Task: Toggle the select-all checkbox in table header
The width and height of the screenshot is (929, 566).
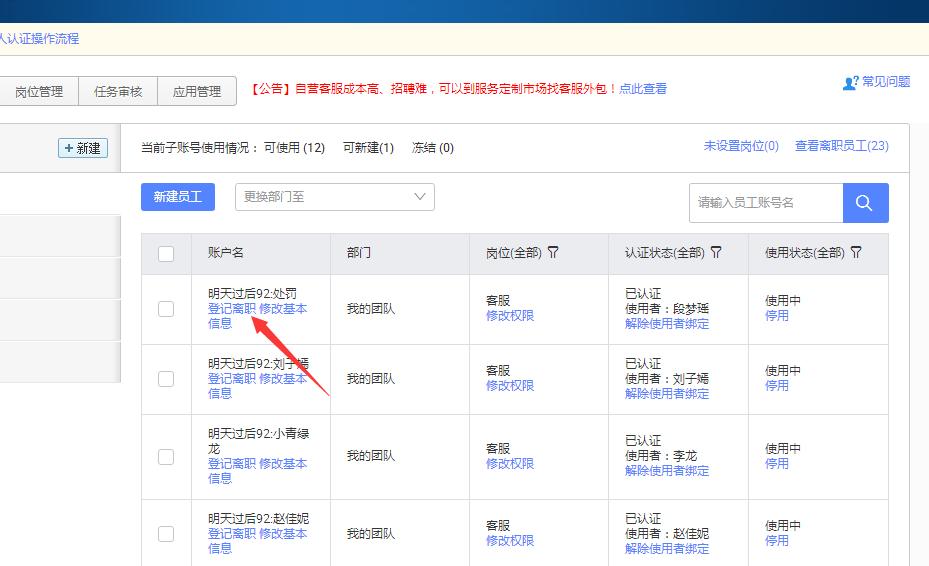Action: pyautogui.click(x=166, y=254)
